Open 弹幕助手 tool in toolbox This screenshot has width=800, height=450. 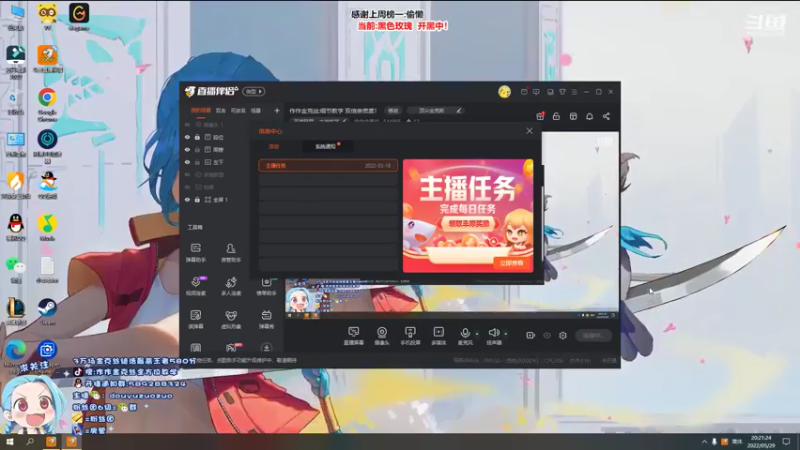tap(196, 253)
